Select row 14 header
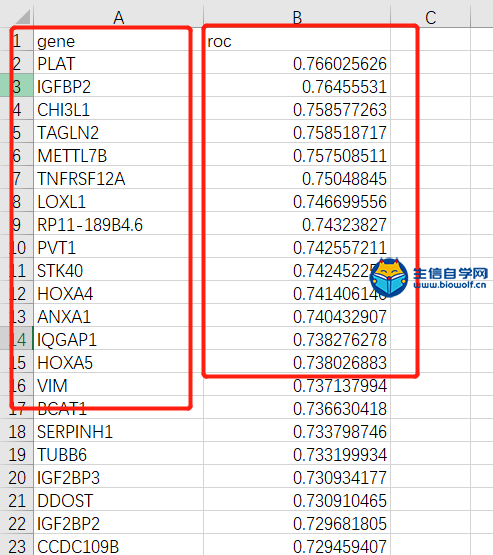The height and width of the screenshot is (555, 493). [17, 338]
